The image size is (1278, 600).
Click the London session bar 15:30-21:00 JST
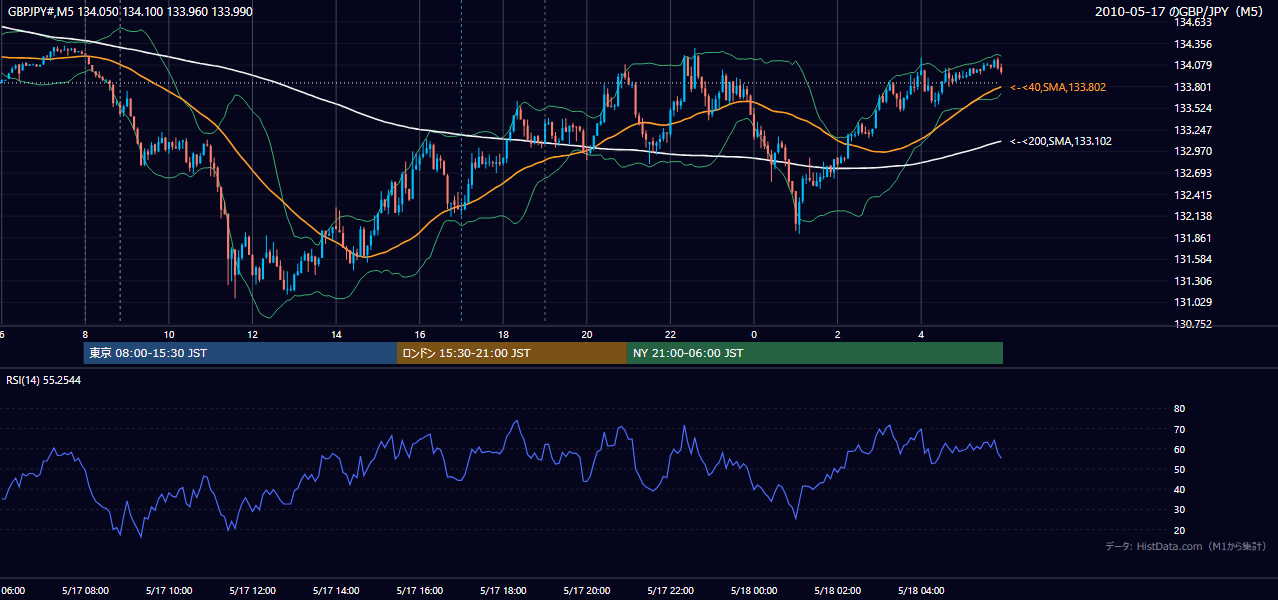coord(512,353)
